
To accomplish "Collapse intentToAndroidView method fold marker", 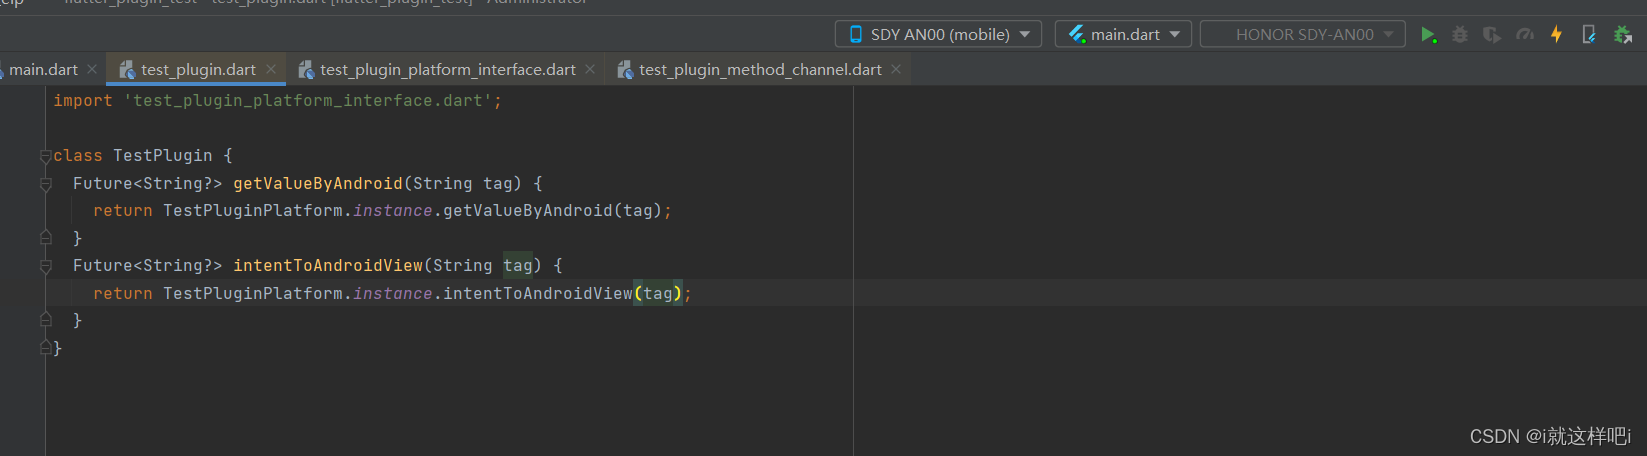I will (x=45, y=266).
